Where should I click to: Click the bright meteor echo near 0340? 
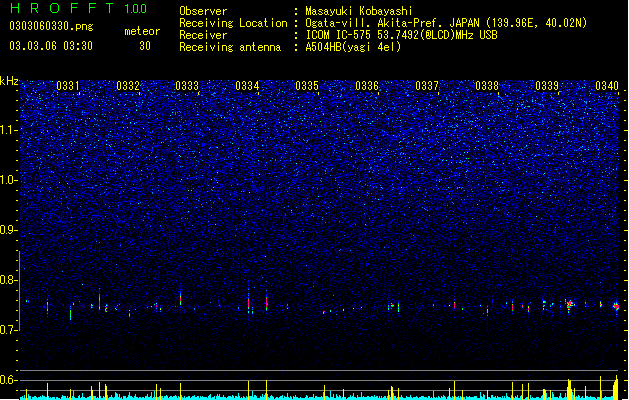(617, 307)
